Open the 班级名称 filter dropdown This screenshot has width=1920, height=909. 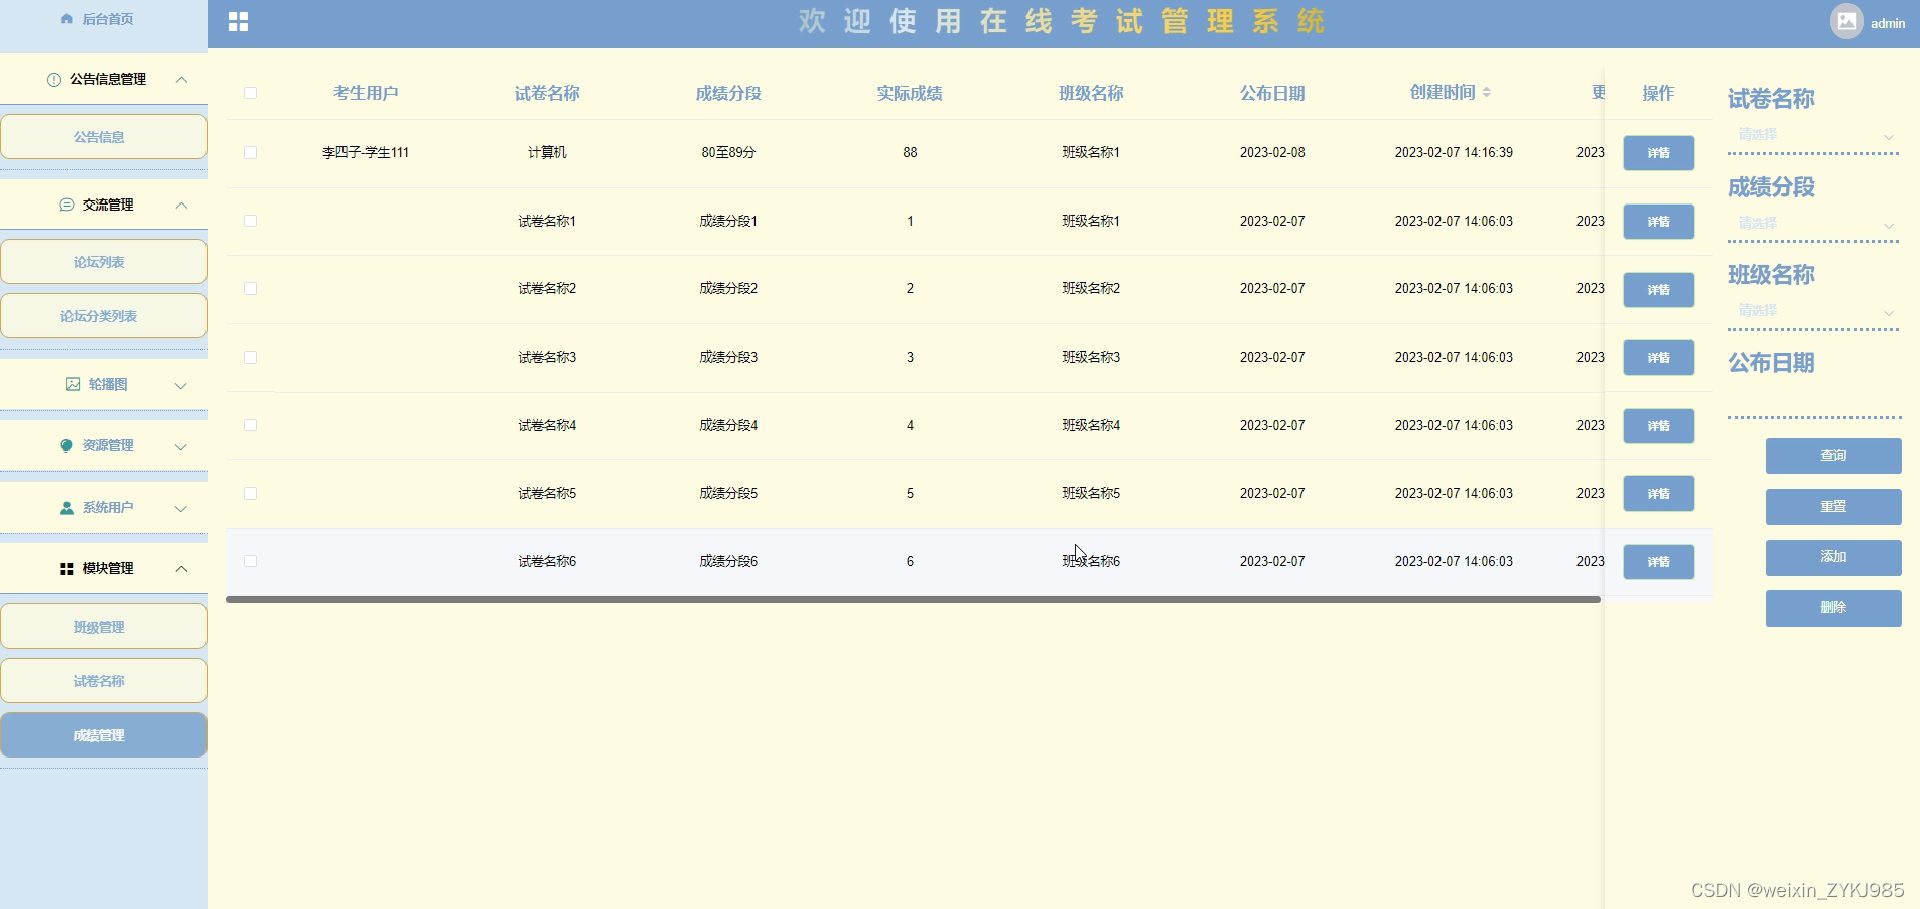1813,311
